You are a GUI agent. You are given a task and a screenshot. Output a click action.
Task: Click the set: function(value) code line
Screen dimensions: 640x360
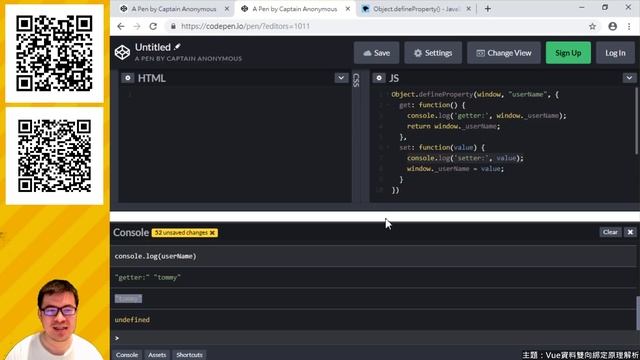click(442, 147)
